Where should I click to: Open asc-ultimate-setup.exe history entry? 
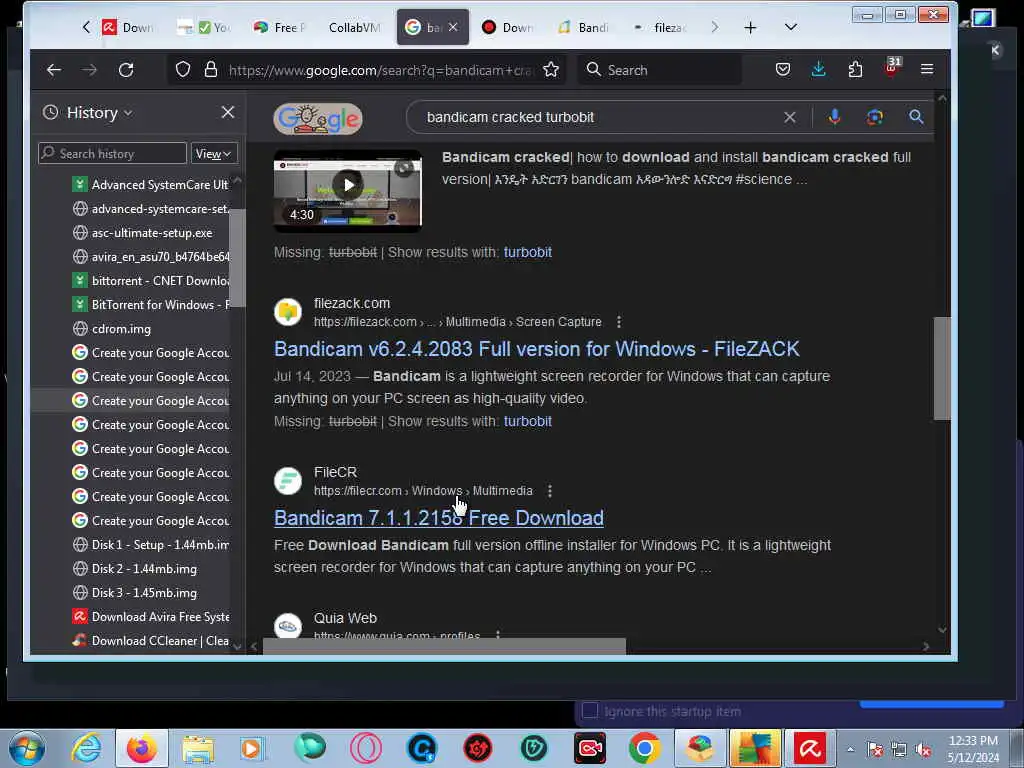(142, 233)
